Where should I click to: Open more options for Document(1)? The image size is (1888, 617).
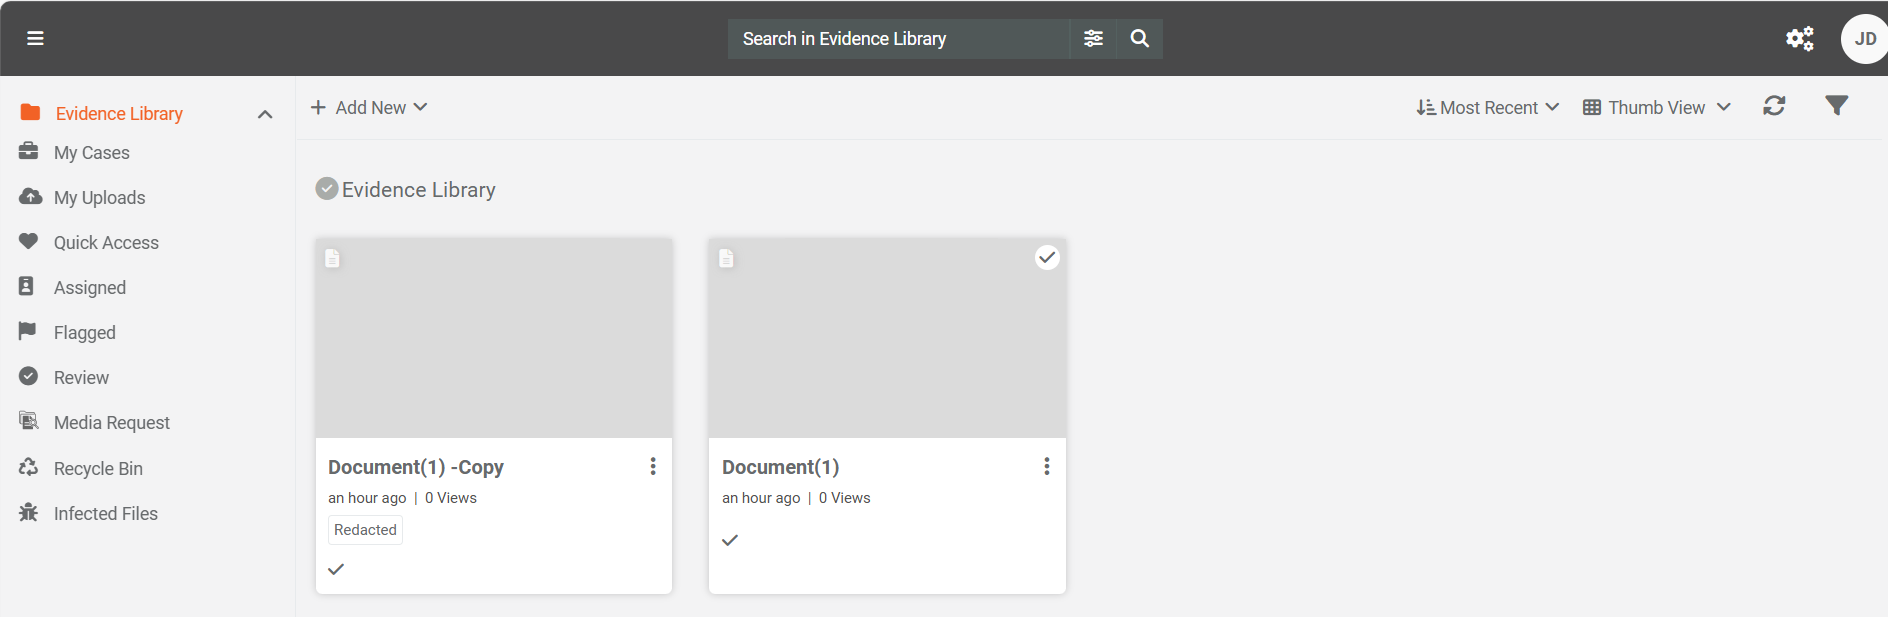pyautogui.click(x=1046, y=466)
